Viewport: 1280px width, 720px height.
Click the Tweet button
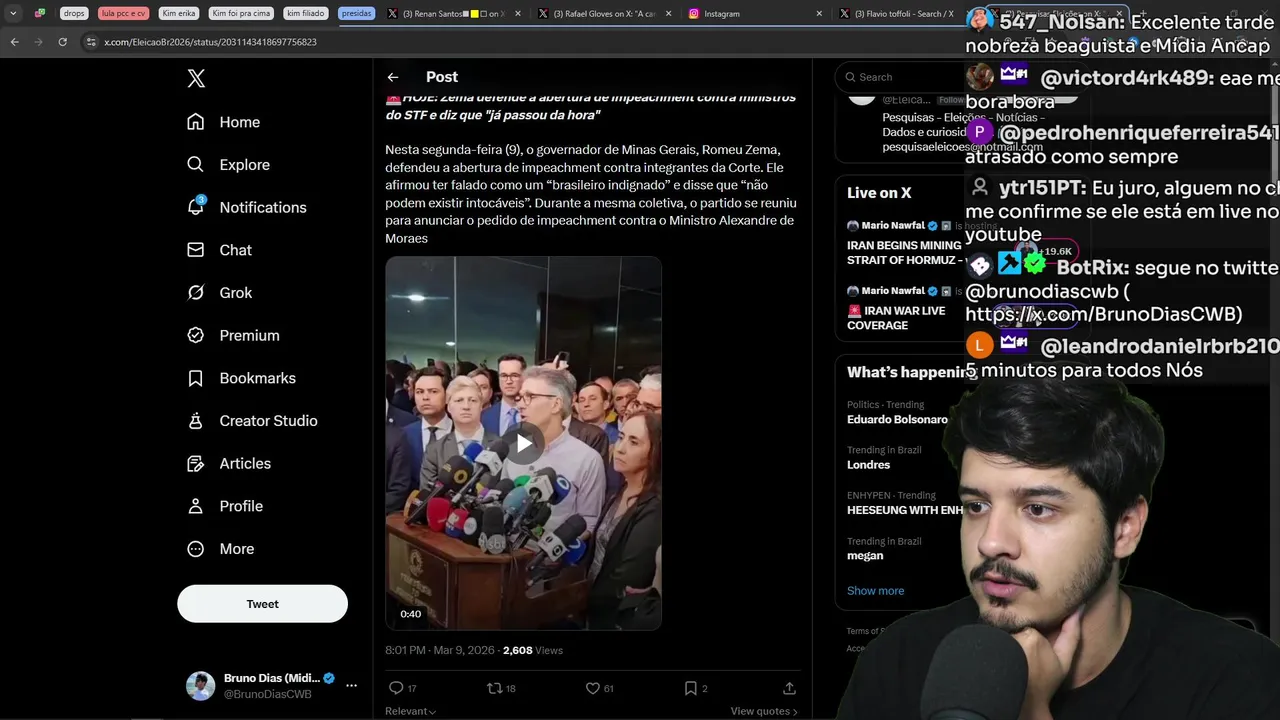tap(262, 604)
